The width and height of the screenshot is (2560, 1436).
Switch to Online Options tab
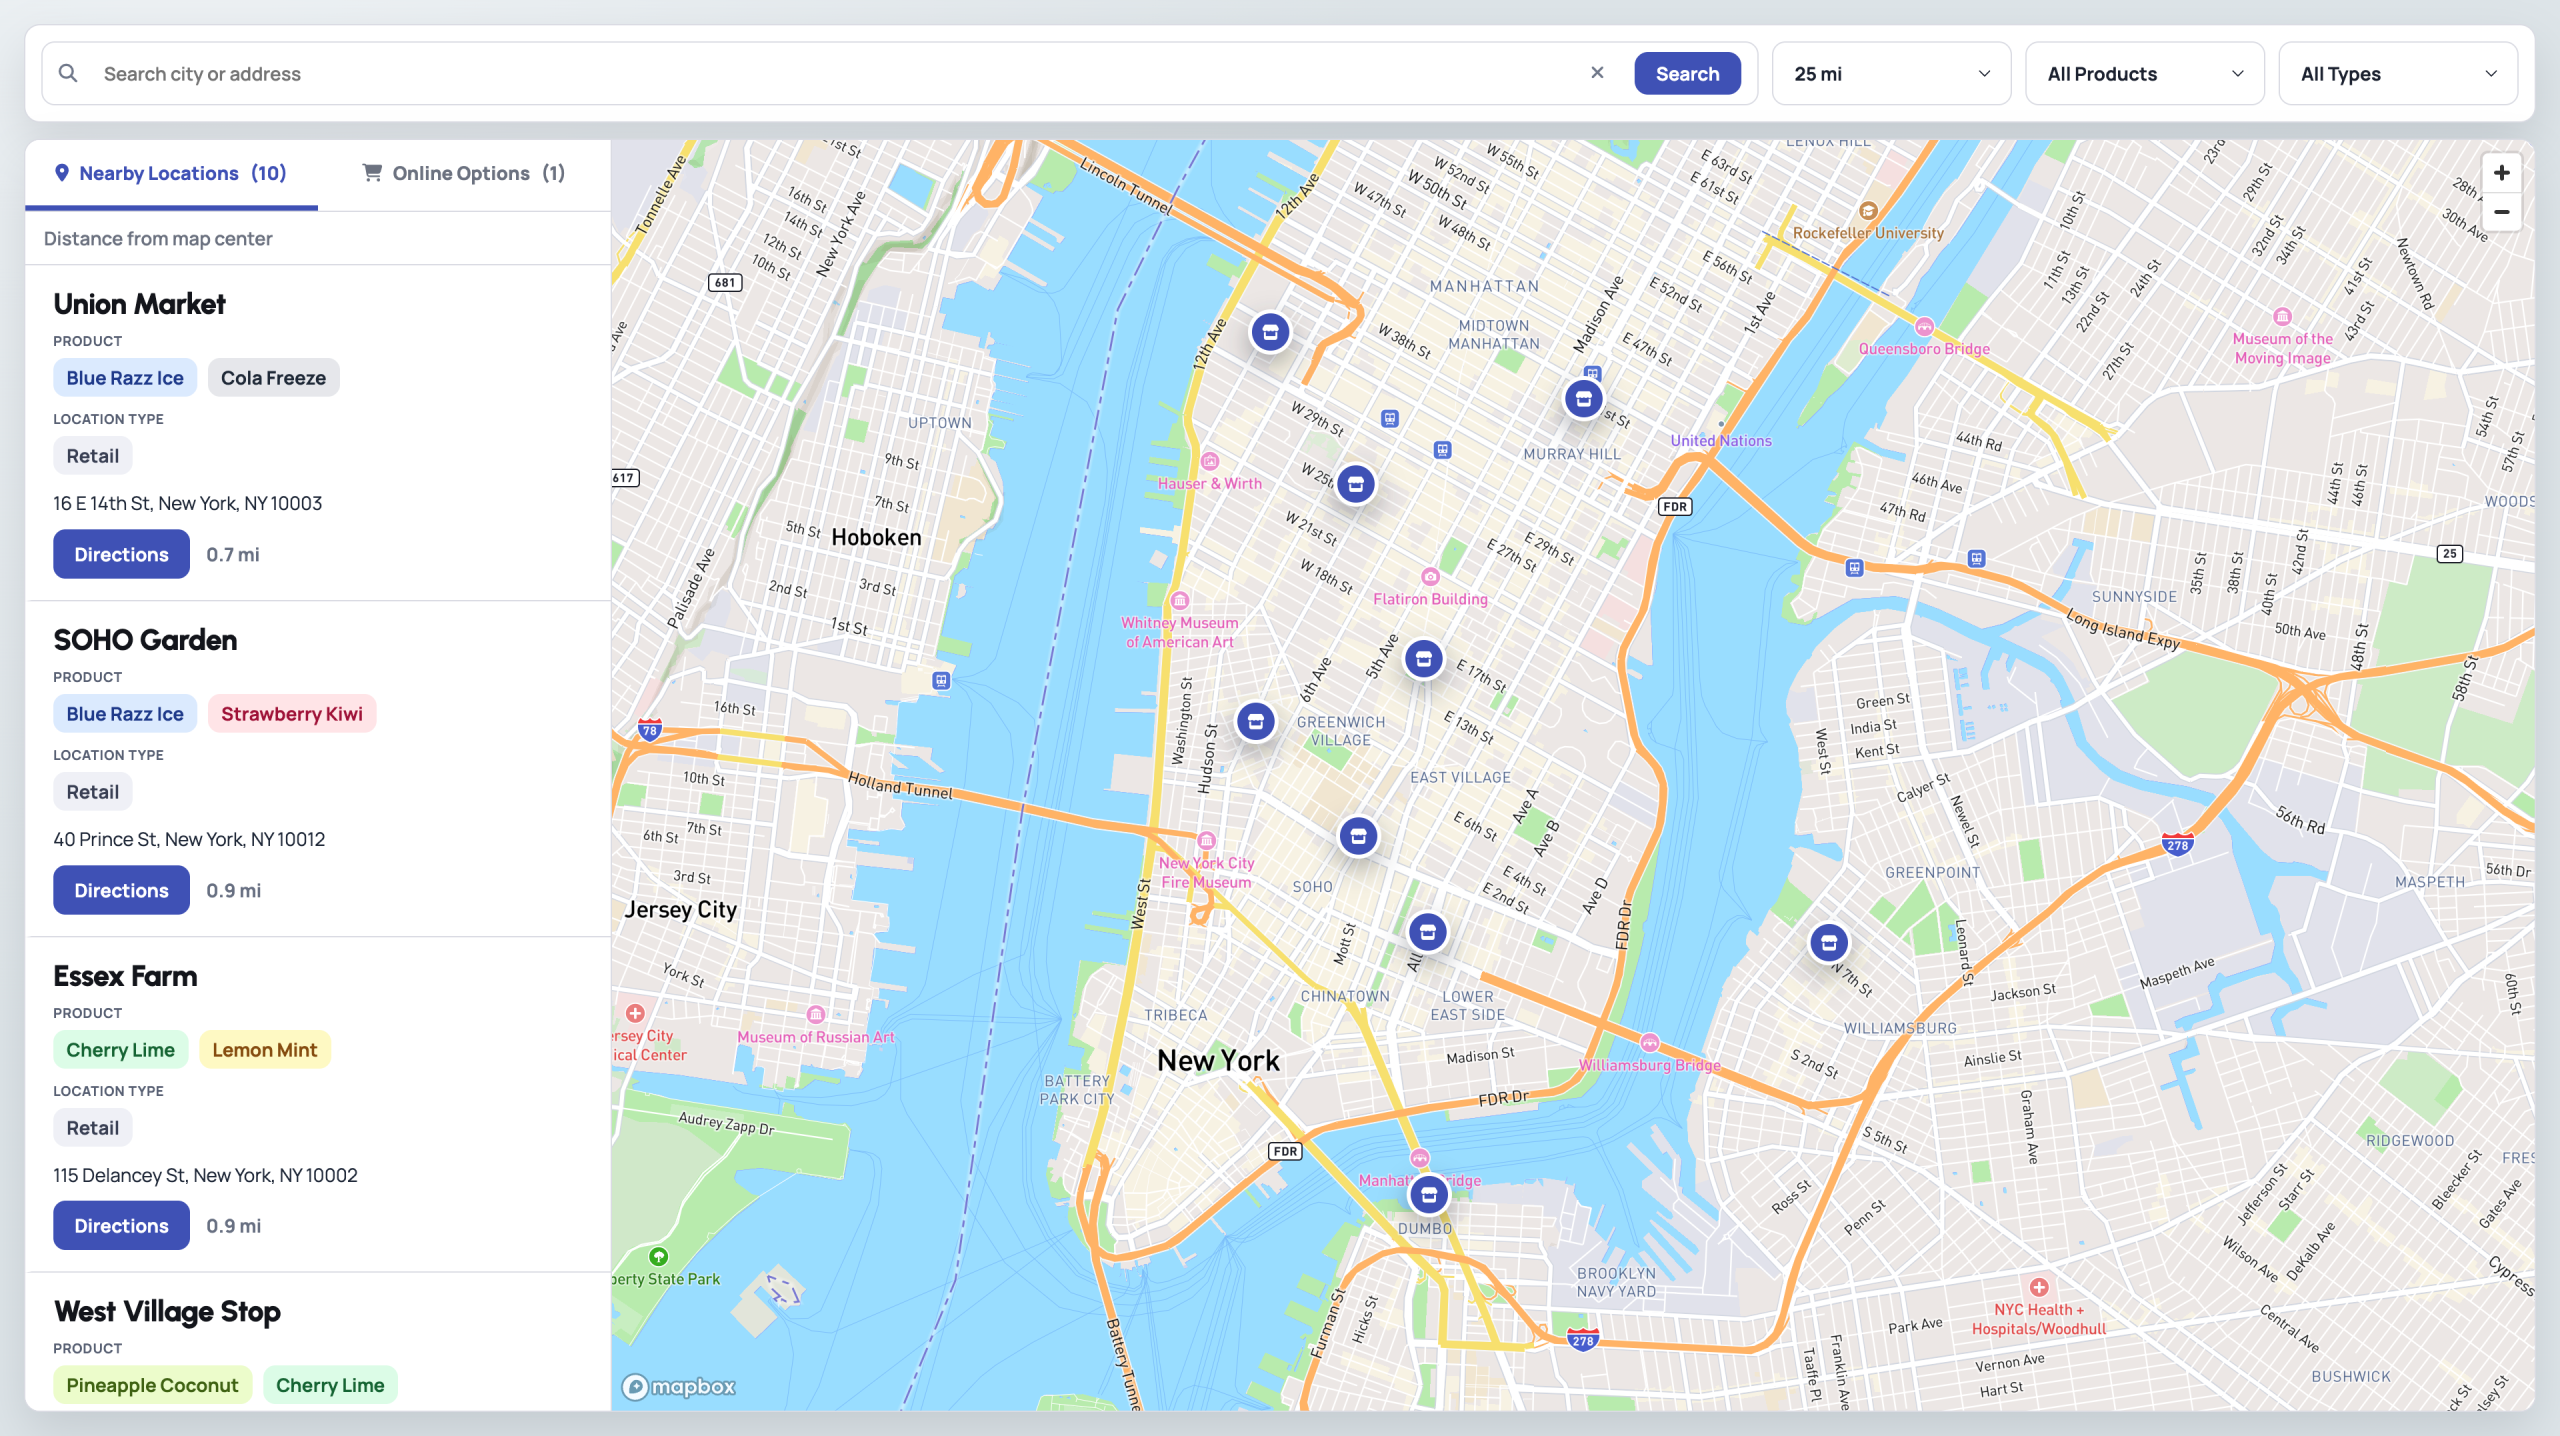(x=463, y=173)
